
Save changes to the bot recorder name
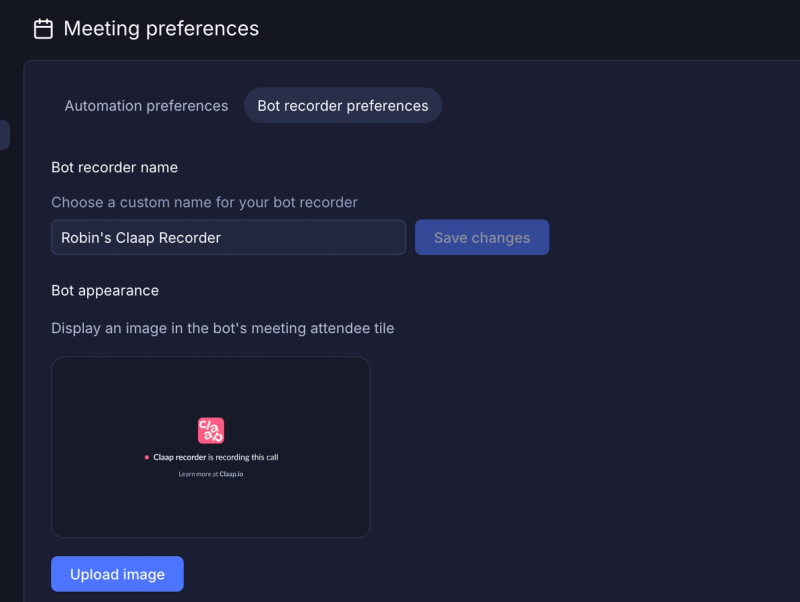point(482,237)
